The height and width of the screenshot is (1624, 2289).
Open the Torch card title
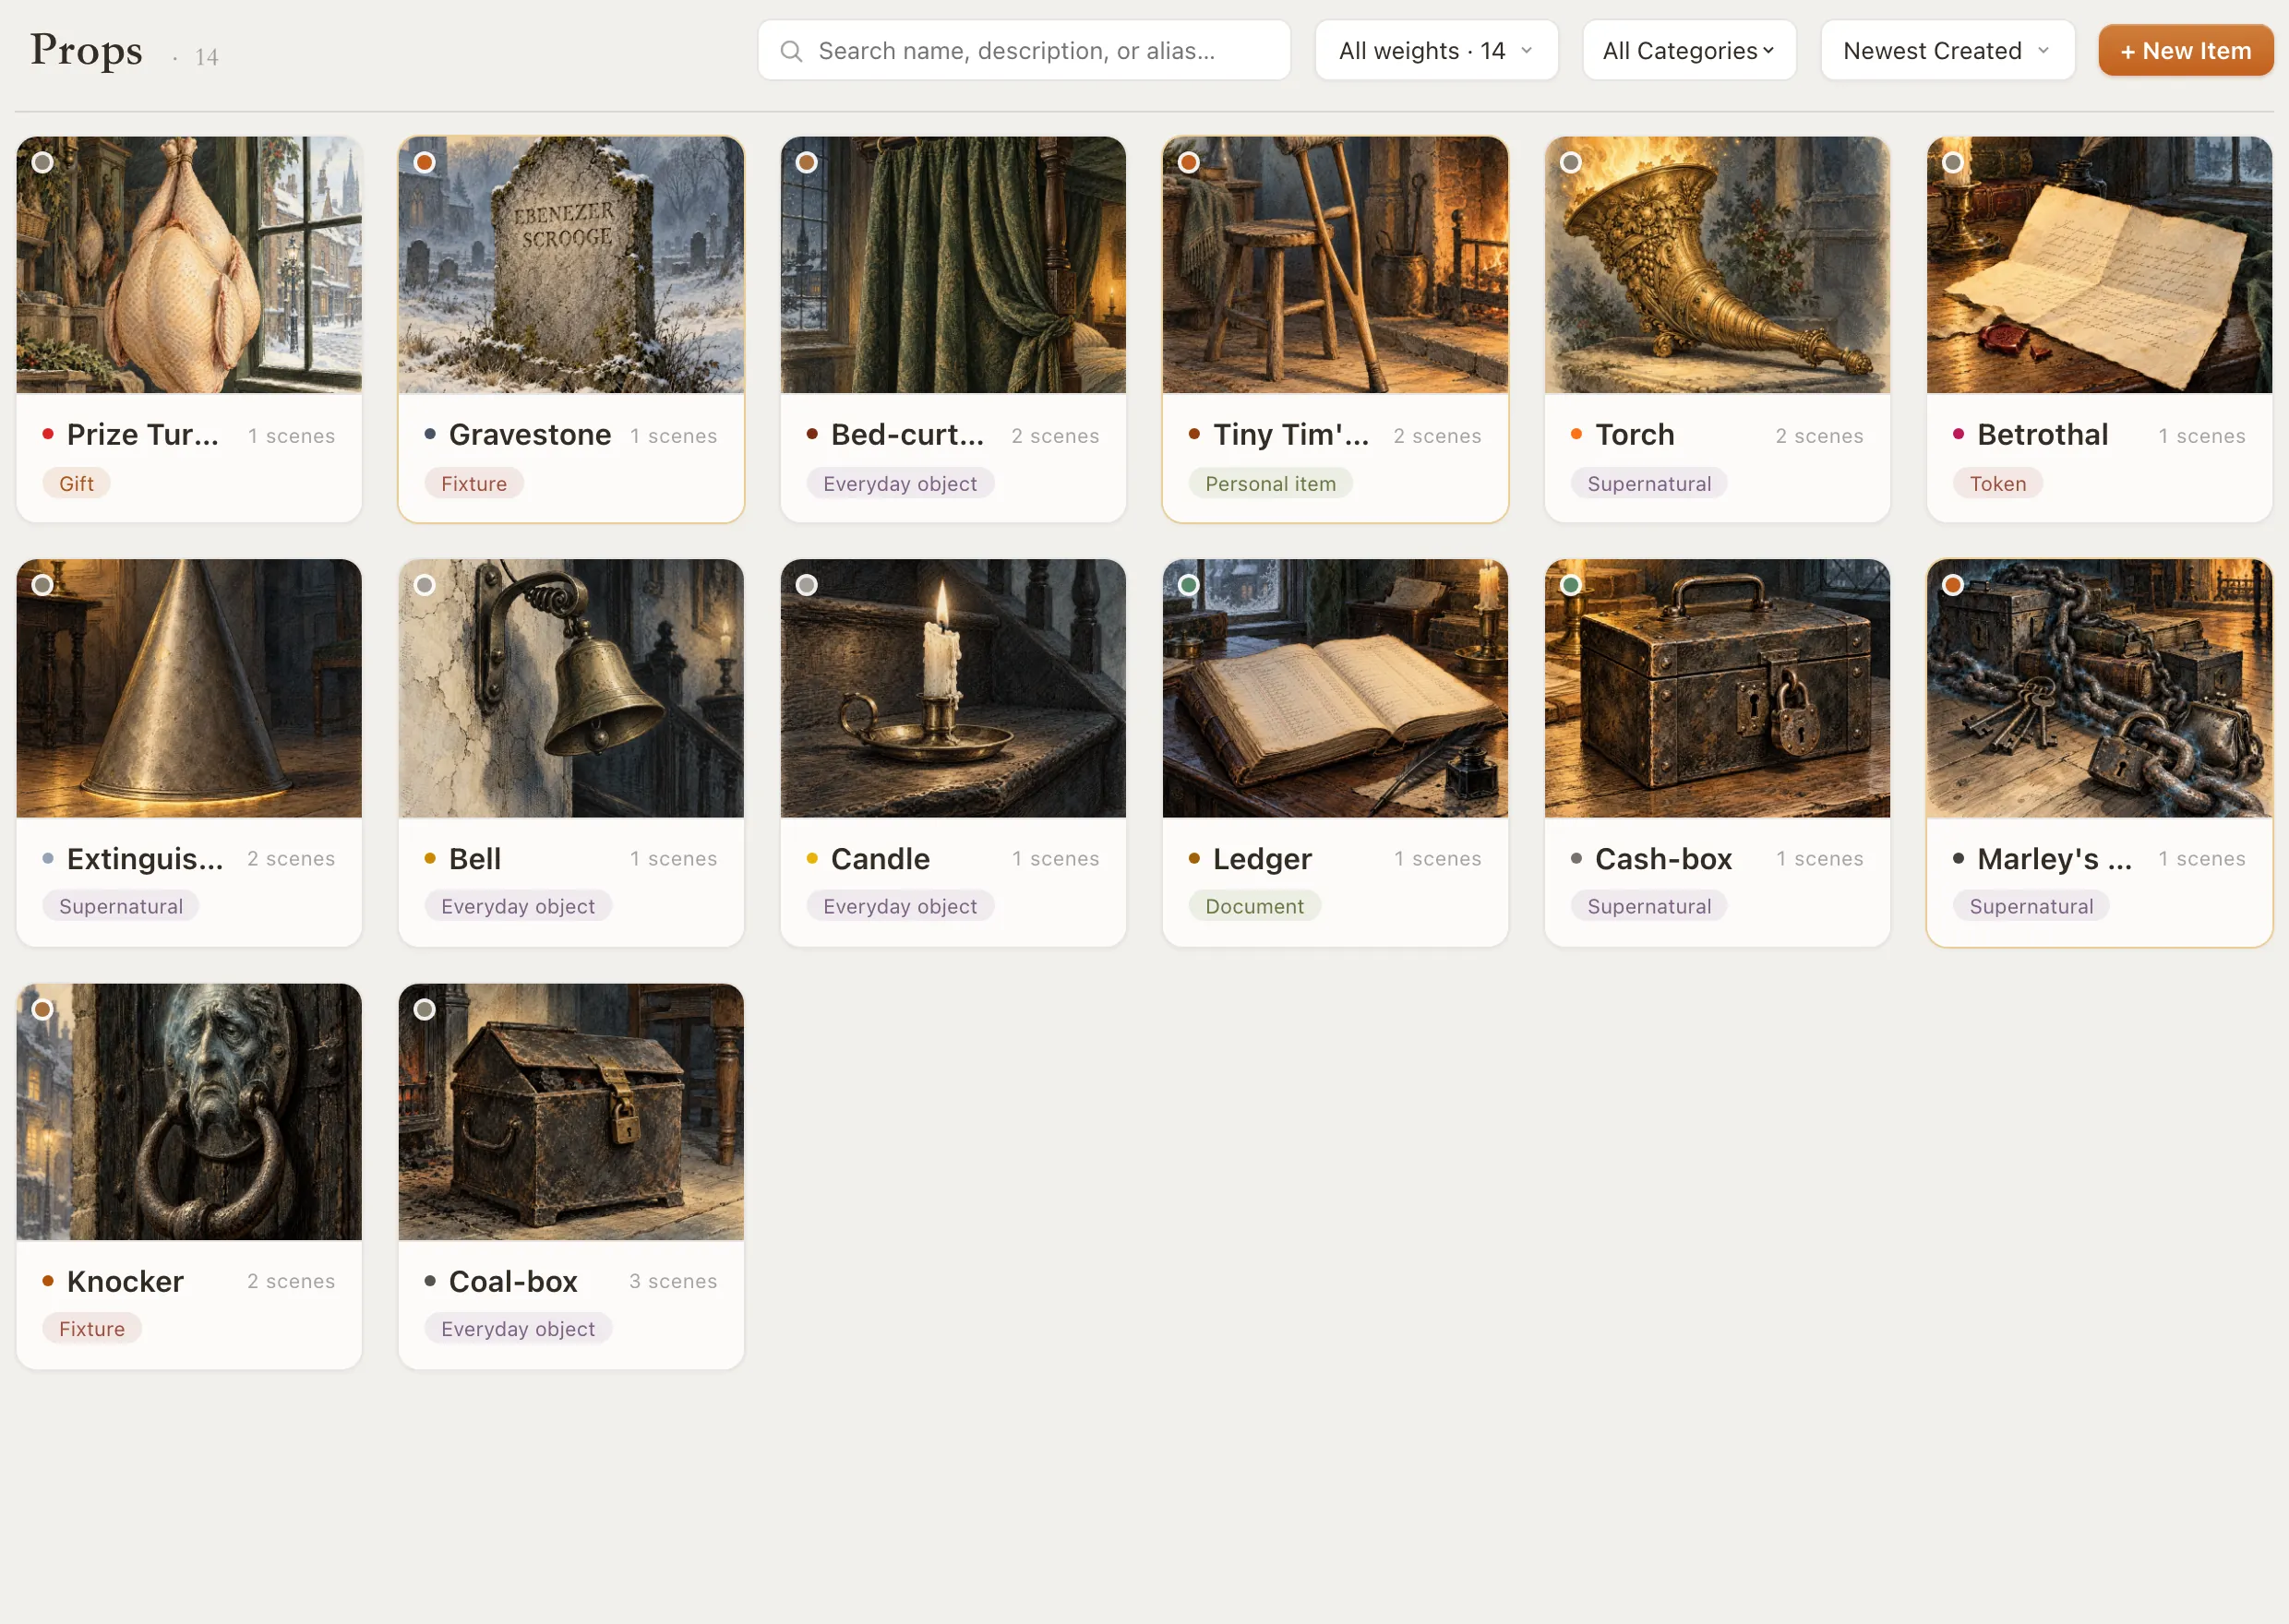1634,435
